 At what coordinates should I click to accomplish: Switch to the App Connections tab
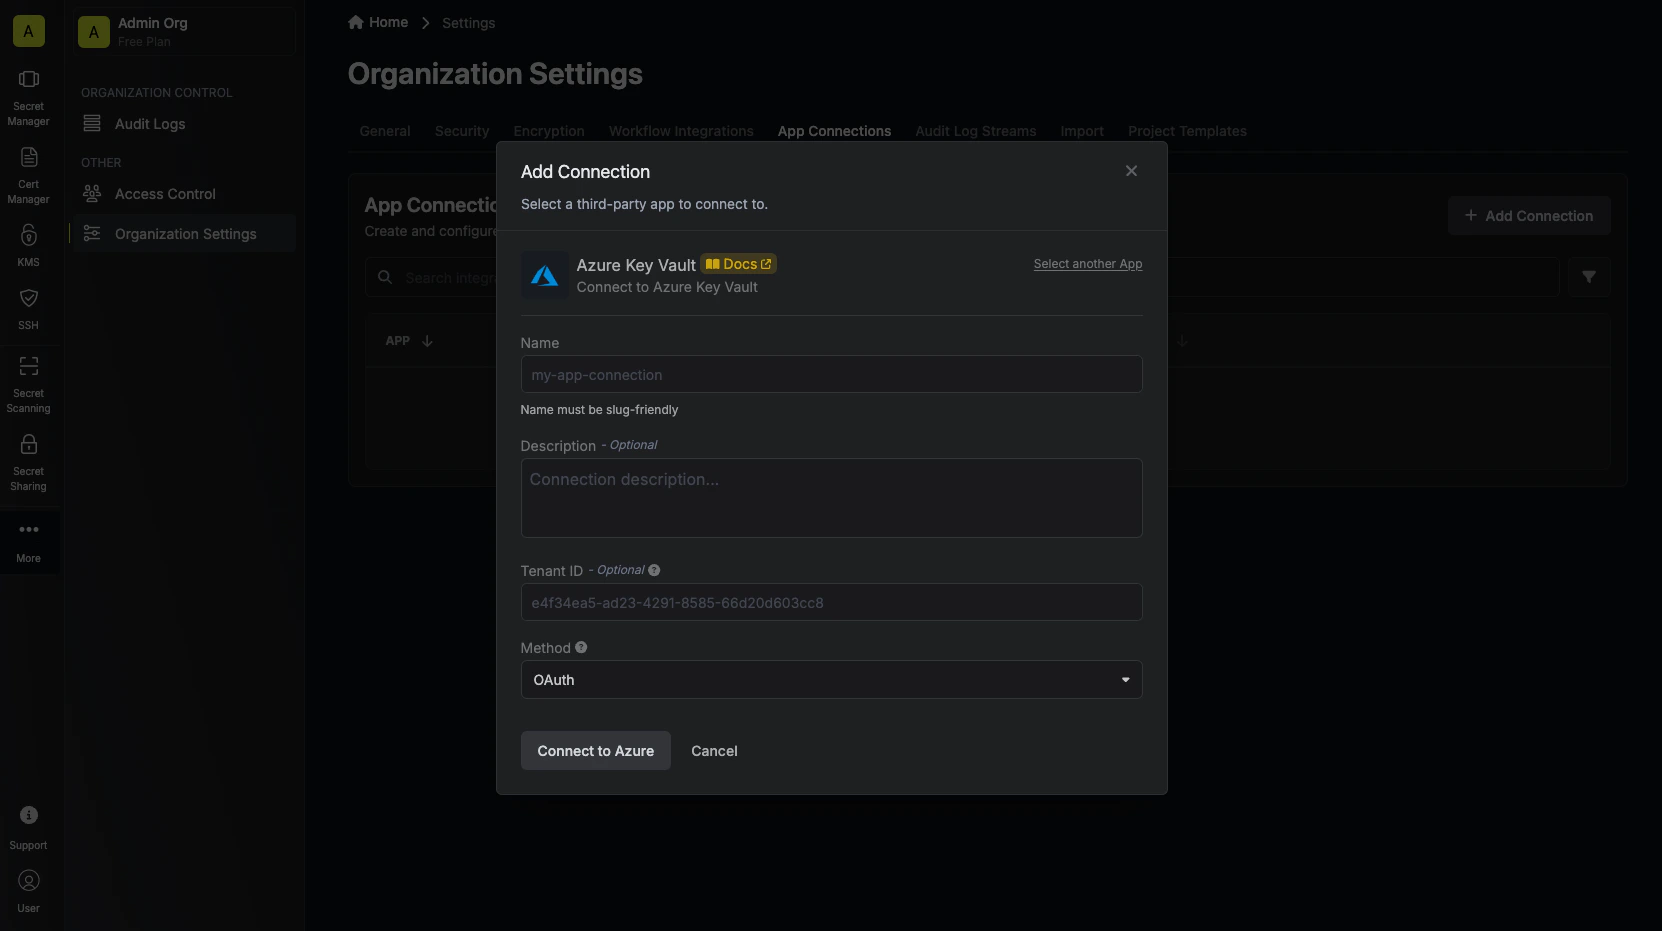coord(834,131)
